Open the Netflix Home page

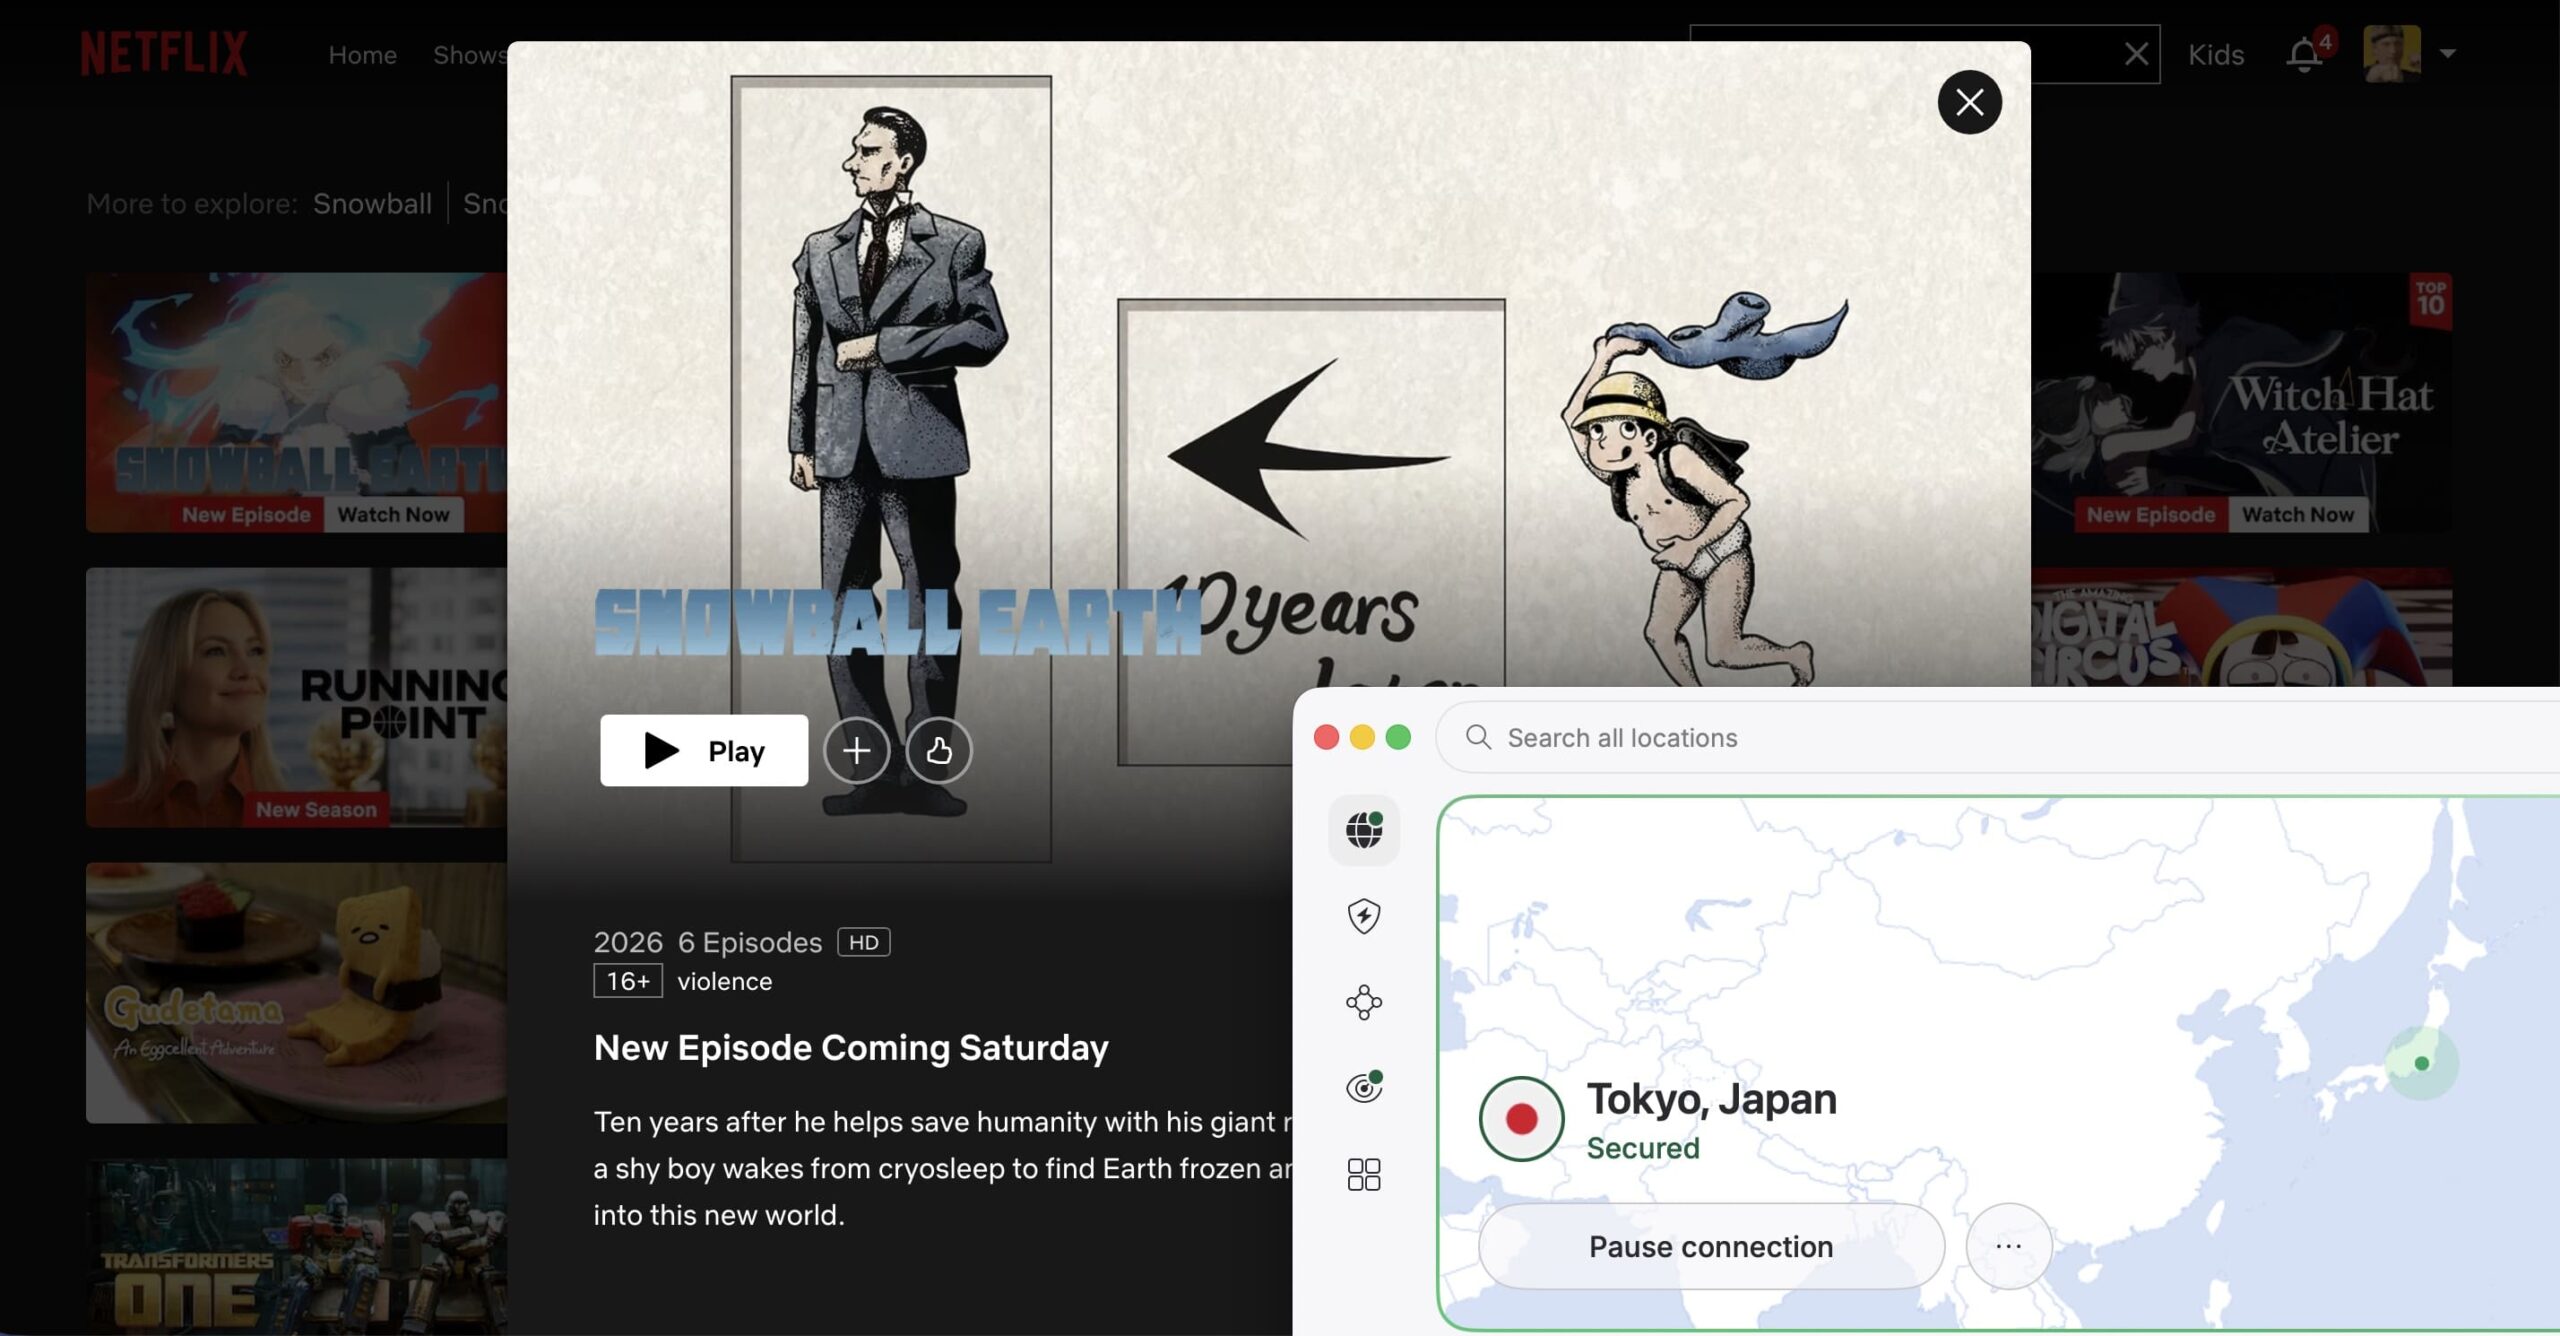(x=362, y=55)
